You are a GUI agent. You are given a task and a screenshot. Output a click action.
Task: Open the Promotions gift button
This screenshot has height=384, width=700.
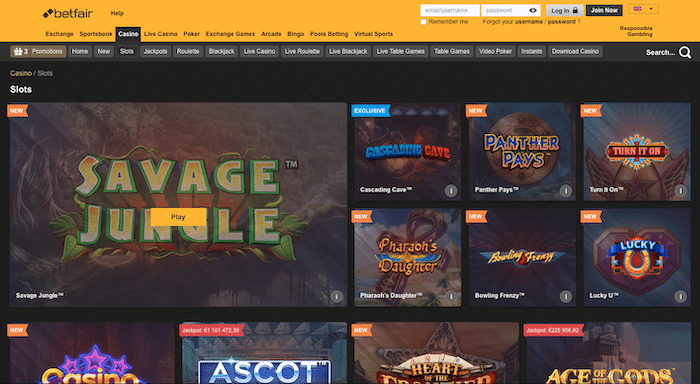(x=38, y=51)
